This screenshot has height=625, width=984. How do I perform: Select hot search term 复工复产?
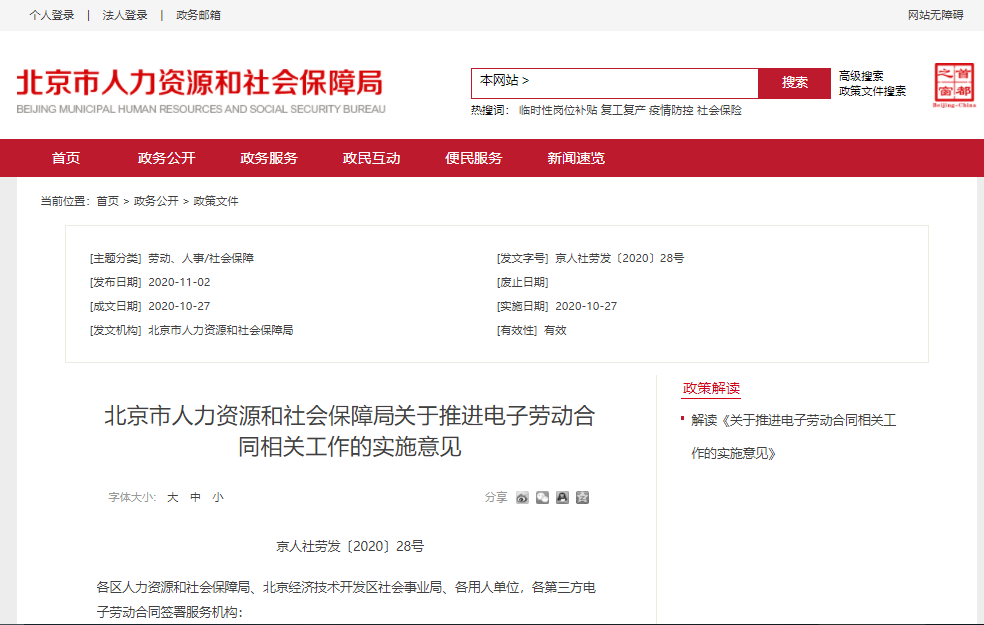pyautogui.click(x=623, y=110)
